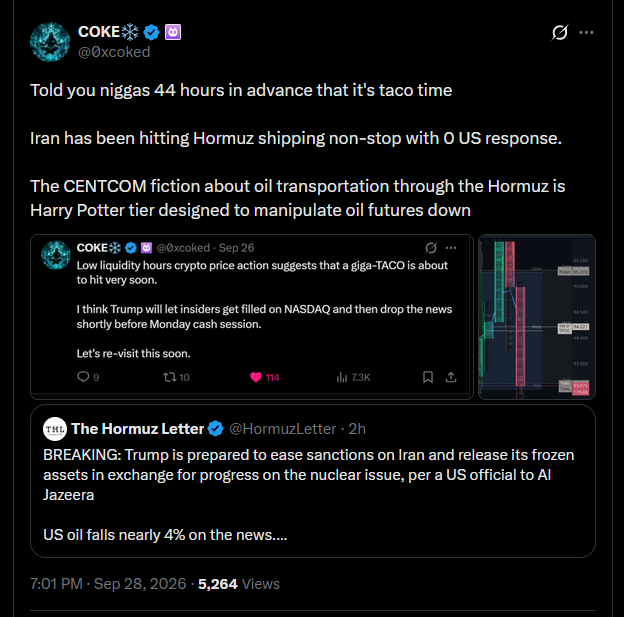The height and width of the screenshot is (617, 624).
Task: Open three-dot menu in quoted Sep 26 tweet
Action: [451, 248]
